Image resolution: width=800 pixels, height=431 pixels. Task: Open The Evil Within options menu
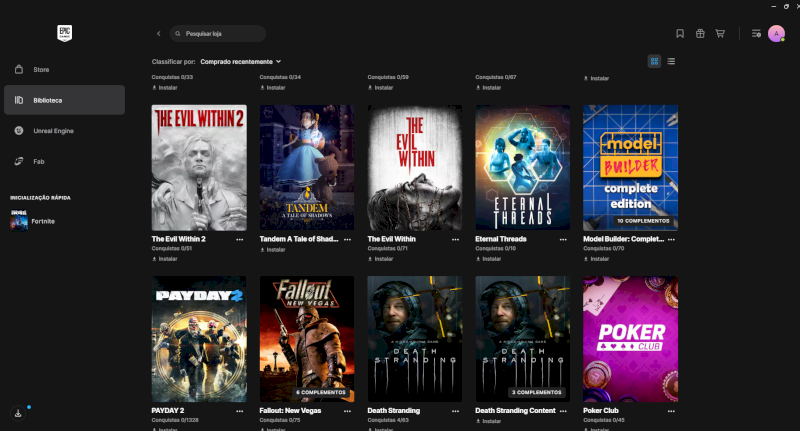click(455, 239)
